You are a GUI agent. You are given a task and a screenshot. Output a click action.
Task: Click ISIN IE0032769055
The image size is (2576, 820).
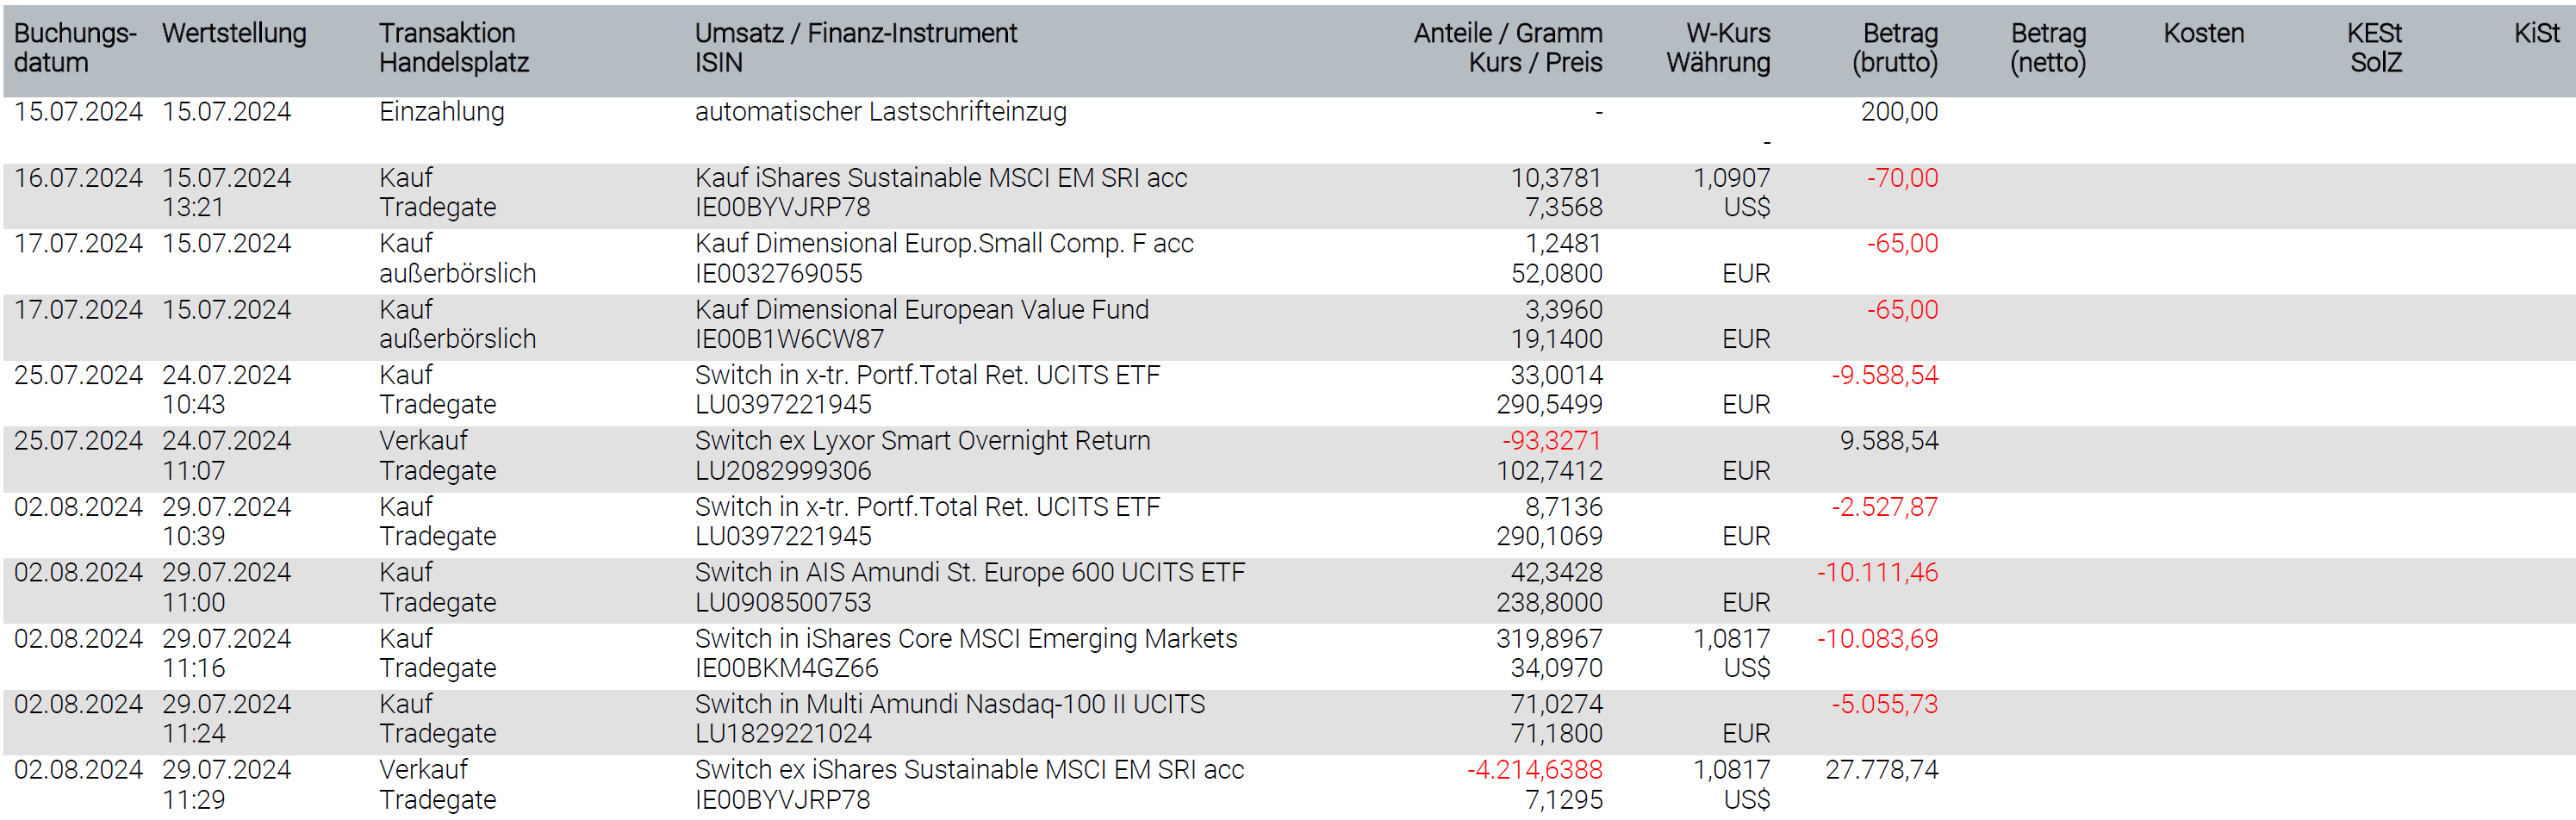(778, 274)
